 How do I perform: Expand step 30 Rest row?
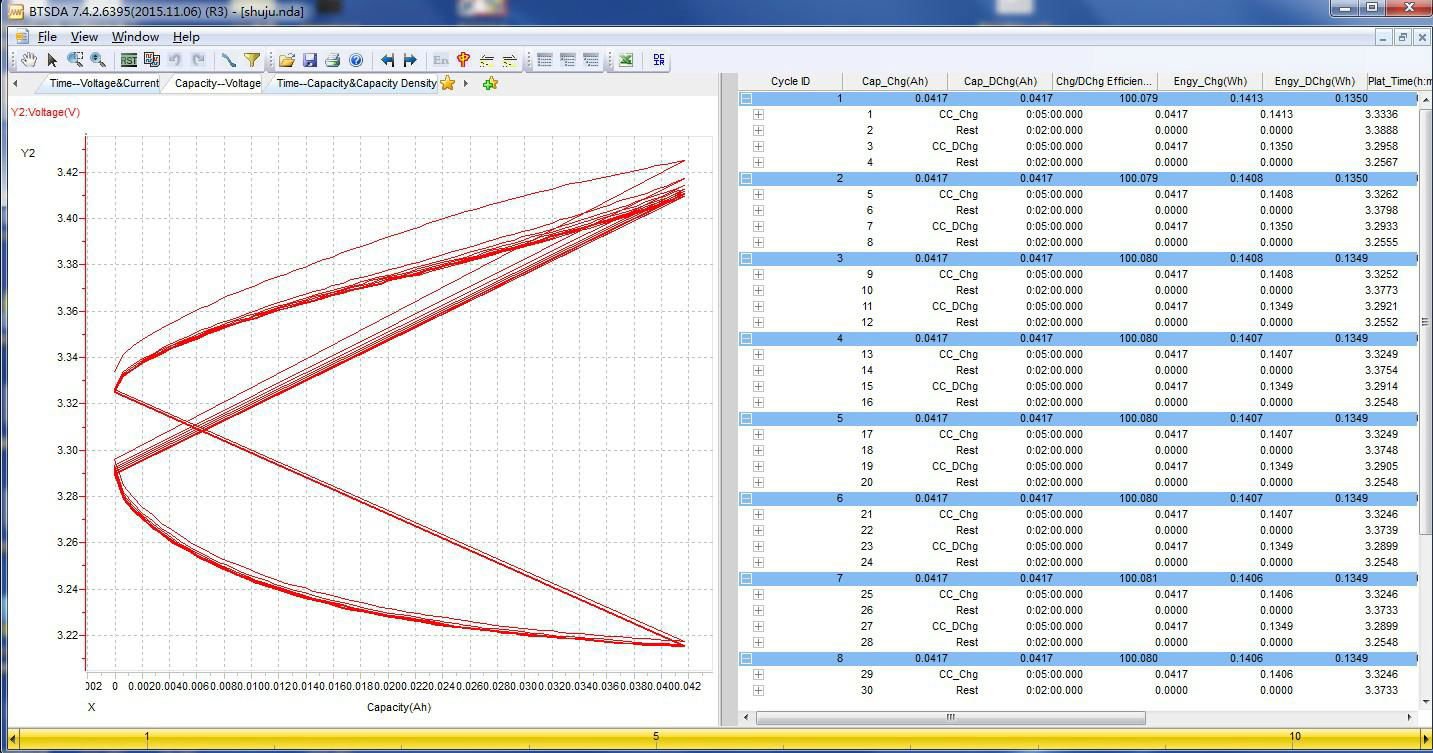[x=758, y=690]
